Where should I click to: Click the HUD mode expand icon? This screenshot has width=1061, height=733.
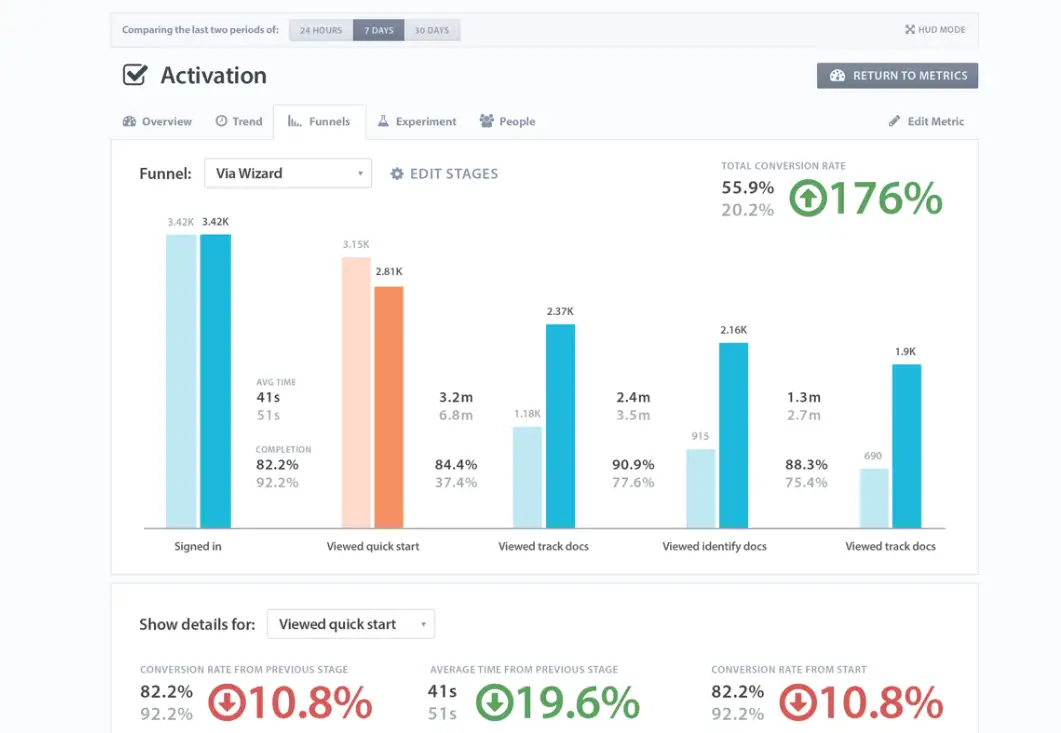(909, 30)
